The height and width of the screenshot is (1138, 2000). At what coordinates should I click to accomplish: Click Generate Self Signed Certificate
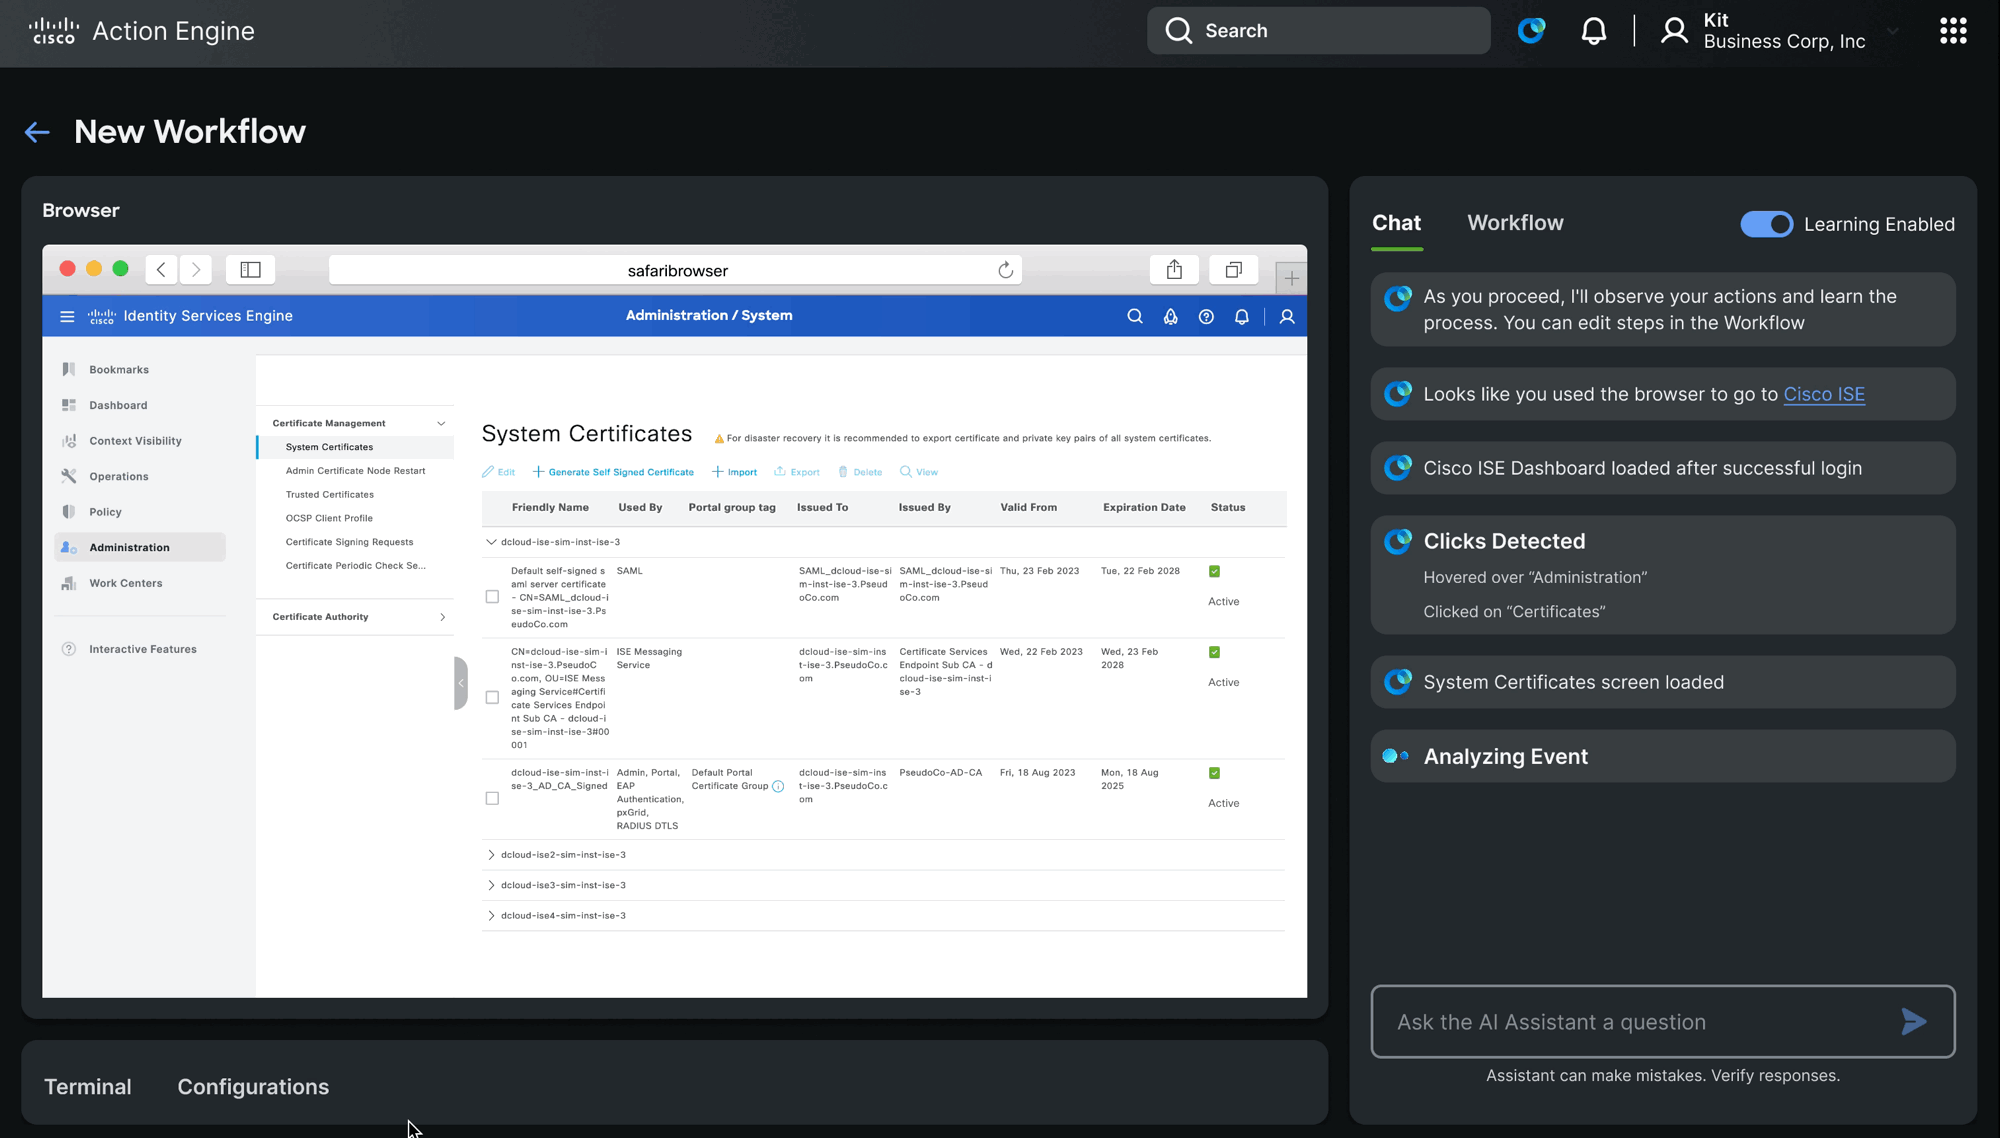pos(613,472)
